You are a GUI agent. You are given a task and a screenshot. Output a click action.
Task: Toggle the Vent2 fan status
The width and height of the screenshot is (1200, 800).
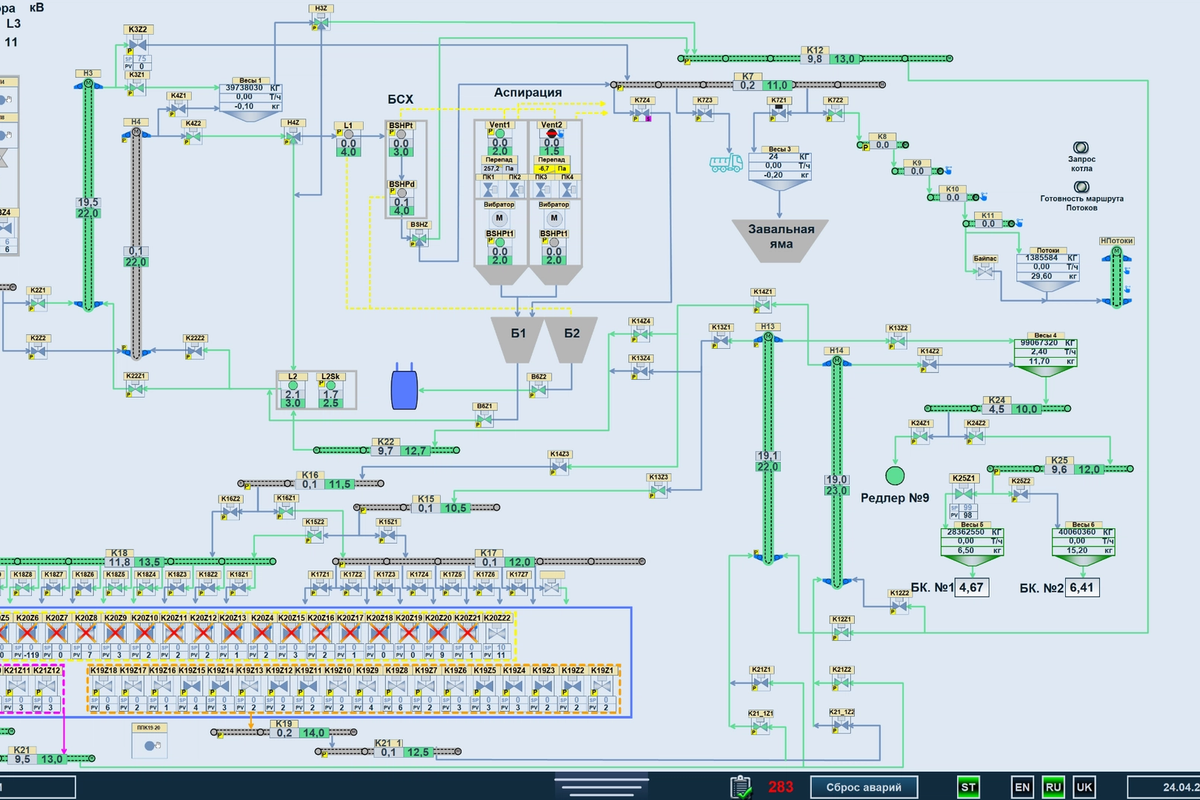551,134
